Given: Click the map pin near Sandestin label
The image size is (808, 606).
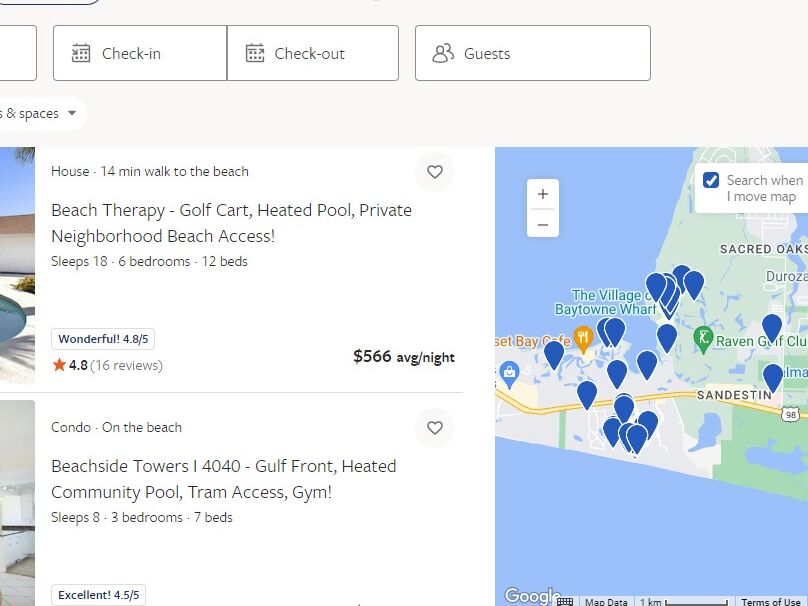Looking at the screenshot, I should (x=772, y=376).
